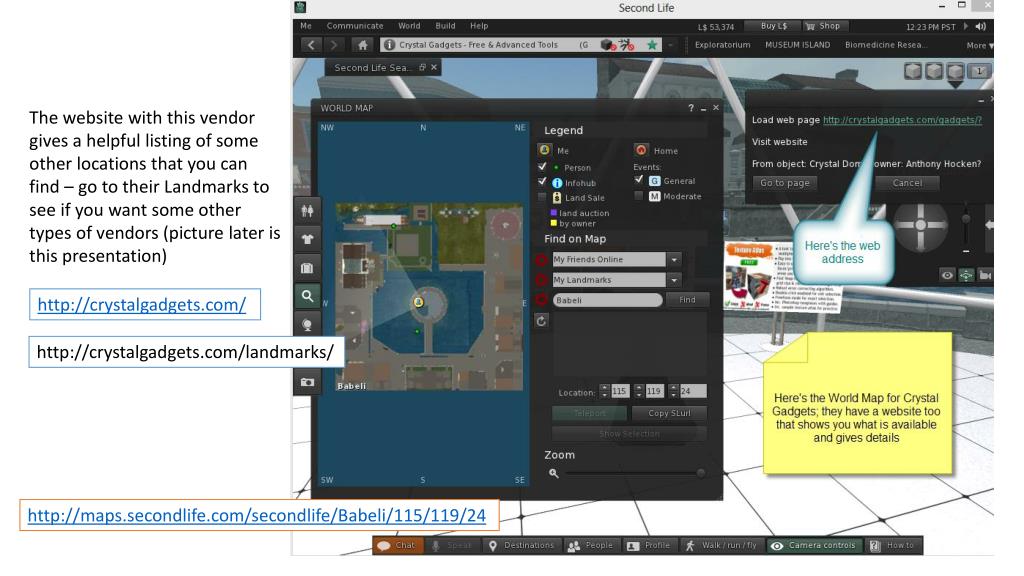This screenshot has width=1024, height=576.
Task: Click the green favorite star in address bar
Action: [653, 45]
